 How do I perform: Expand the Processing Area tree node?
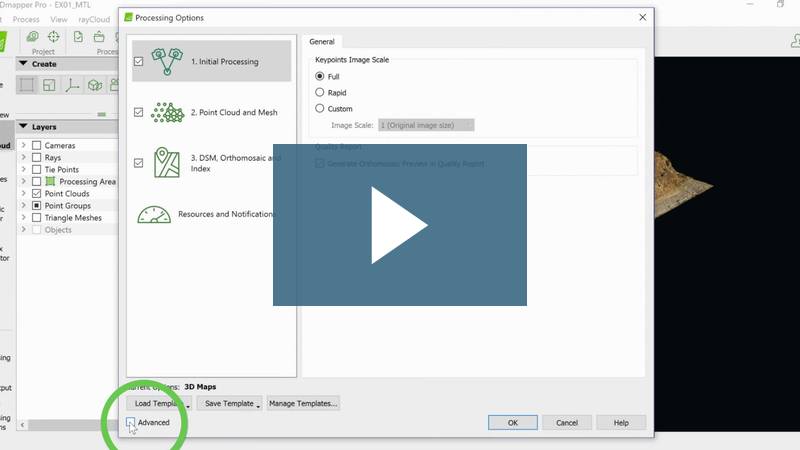coord(23,181)
